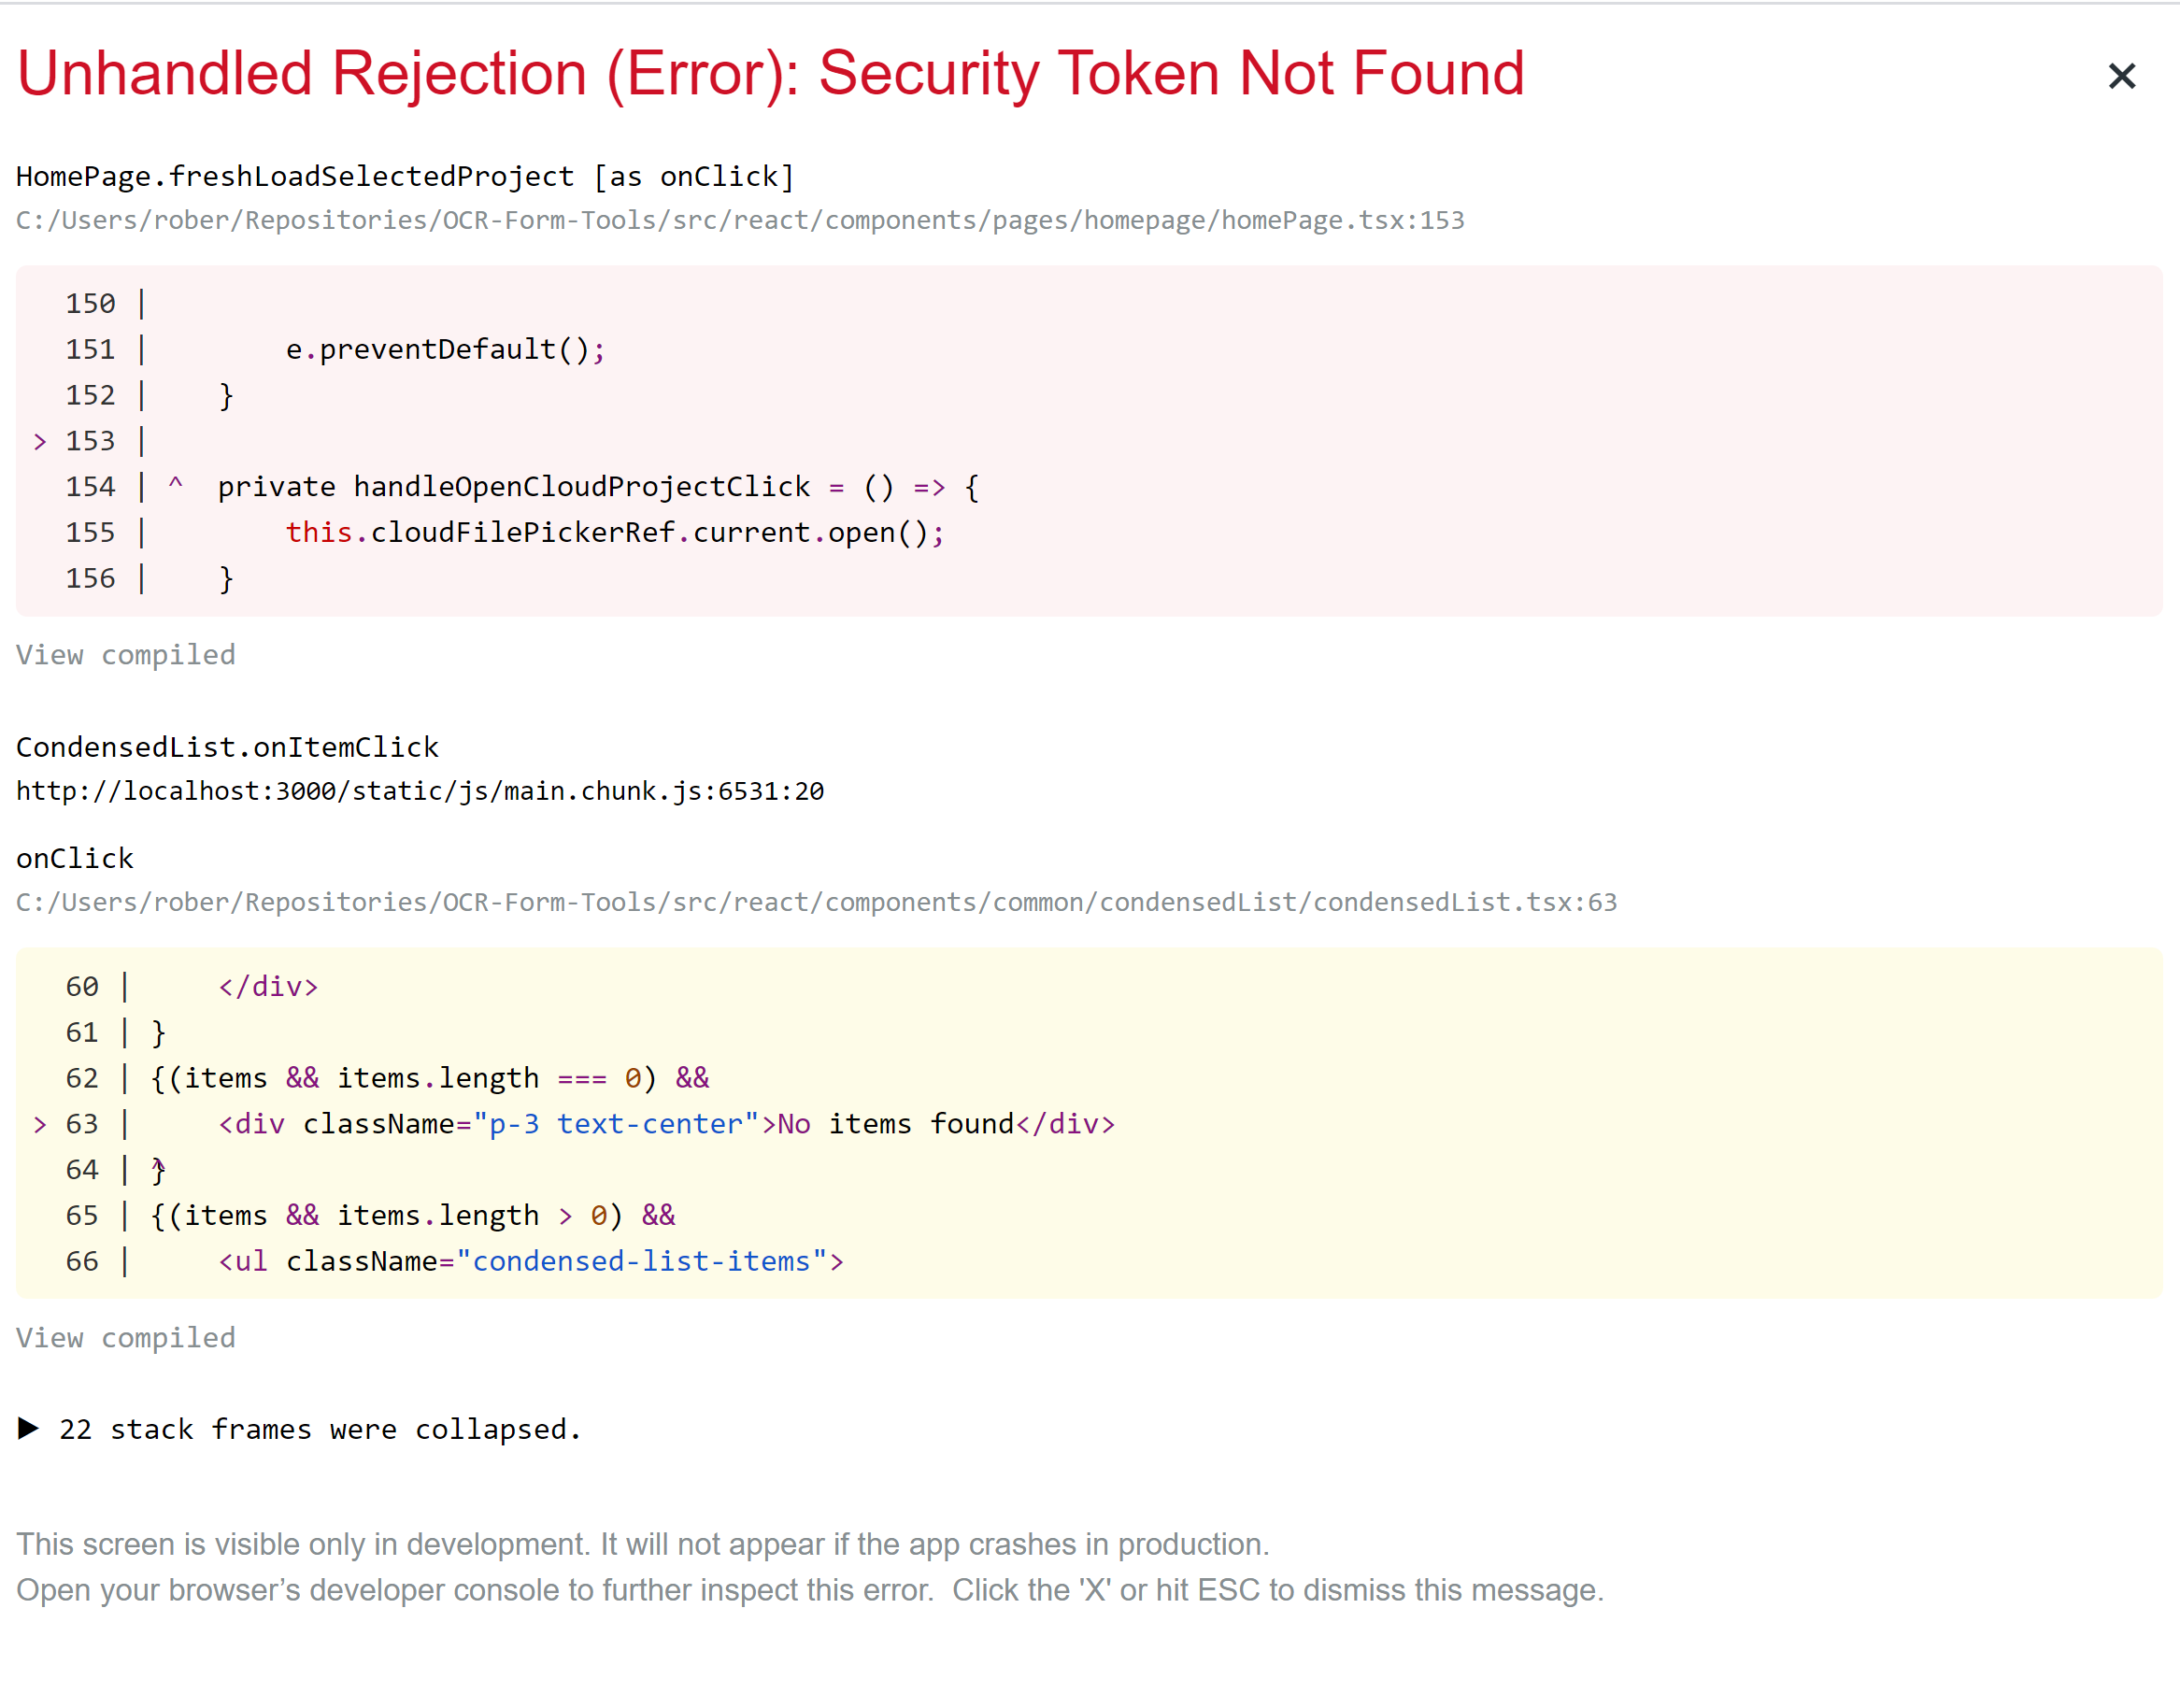2180x1708 pixels.
Task: Click the preventDefault line in the snippet
Action: click(x=444, y=348)
